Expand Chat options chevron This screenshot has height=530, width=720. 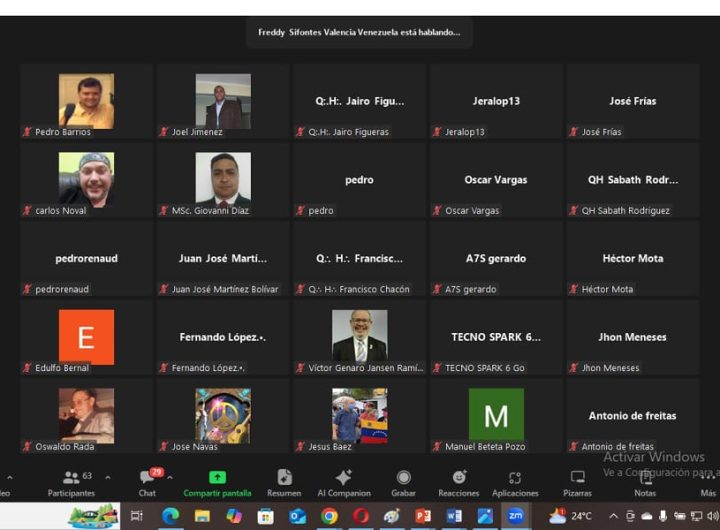coord(170,478)
